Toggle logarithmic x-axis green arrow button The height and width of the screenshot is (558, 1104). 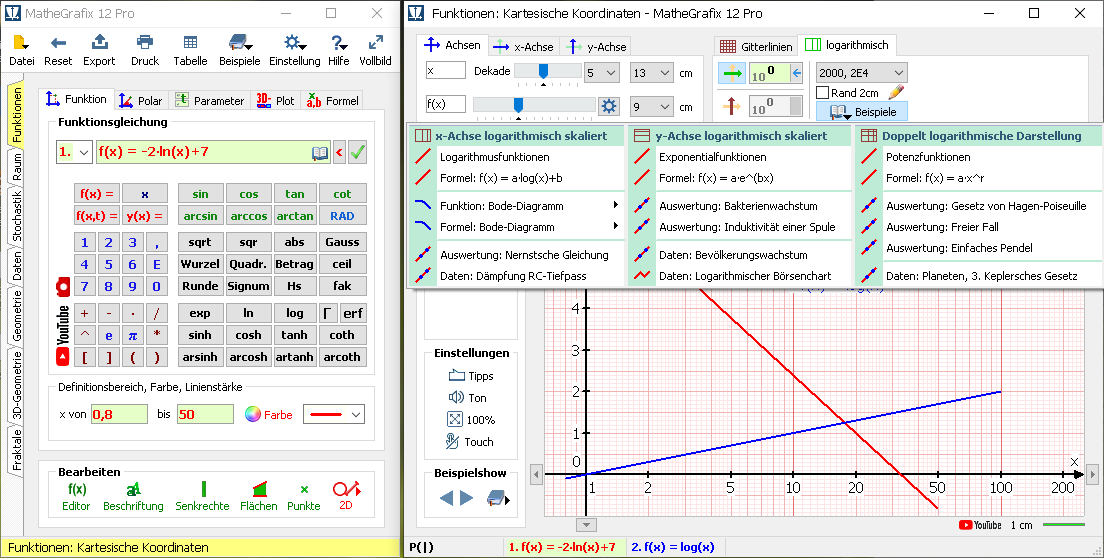coord(732,73)
